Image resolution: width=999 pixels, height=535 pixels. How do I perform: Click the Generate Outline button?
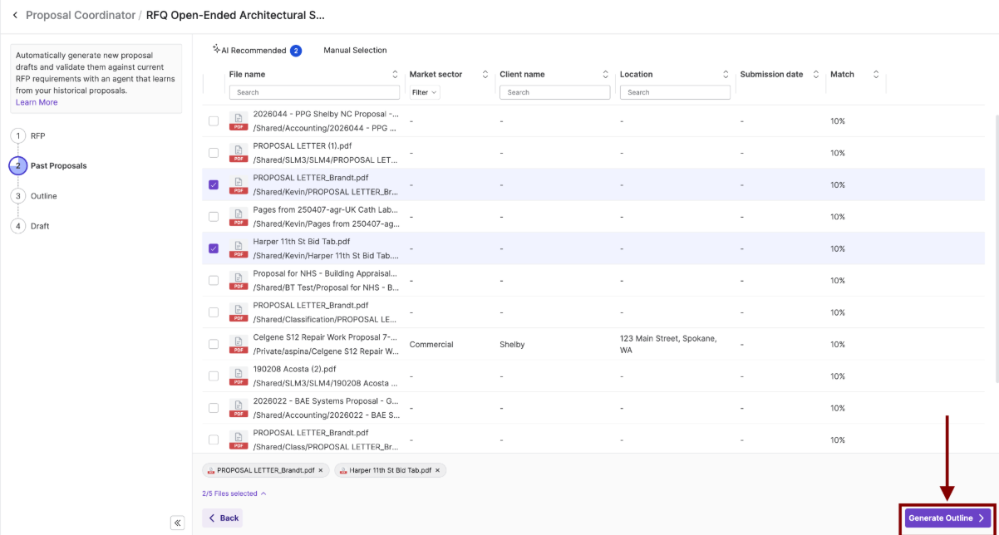[947, 518]
